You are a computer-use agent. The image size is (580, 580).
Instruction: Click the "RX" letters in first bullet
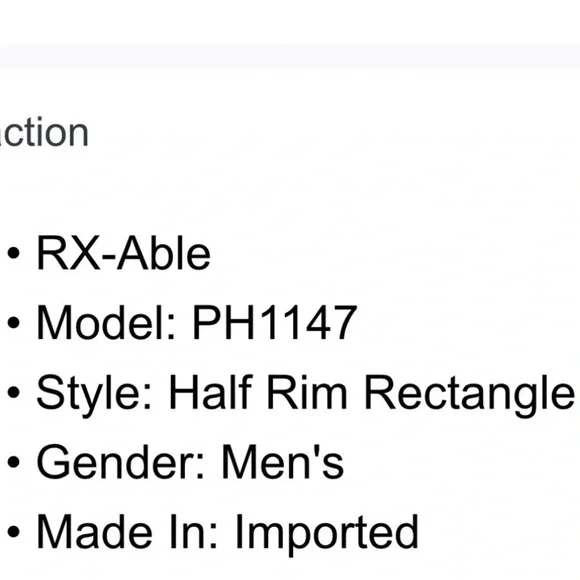pos(68,254)
